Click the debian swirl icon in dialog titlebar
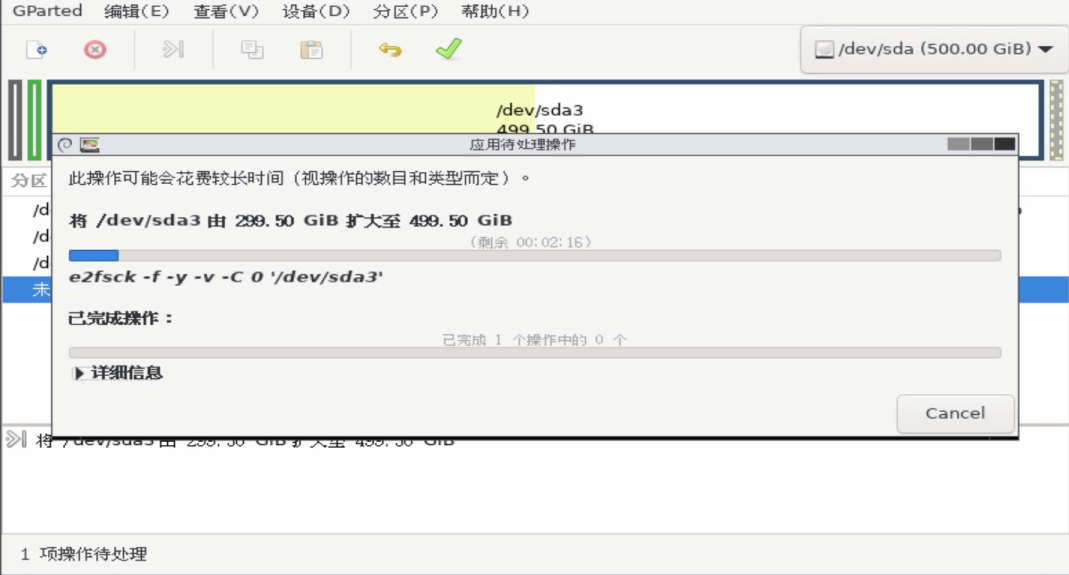 tap(65, 145)
